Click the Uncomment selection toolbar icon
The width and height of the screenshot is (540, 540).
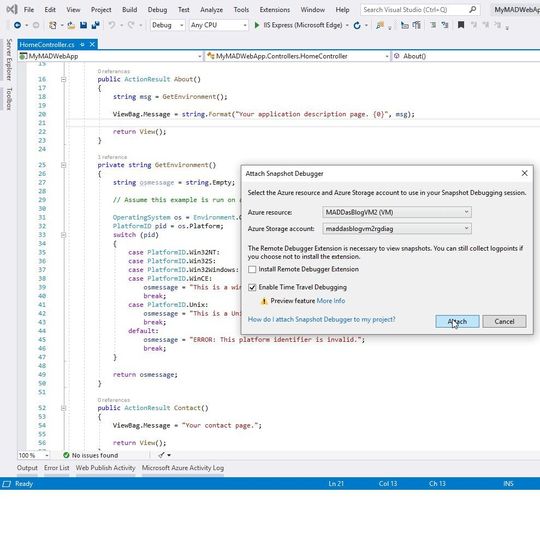click(x=417, y=25)
